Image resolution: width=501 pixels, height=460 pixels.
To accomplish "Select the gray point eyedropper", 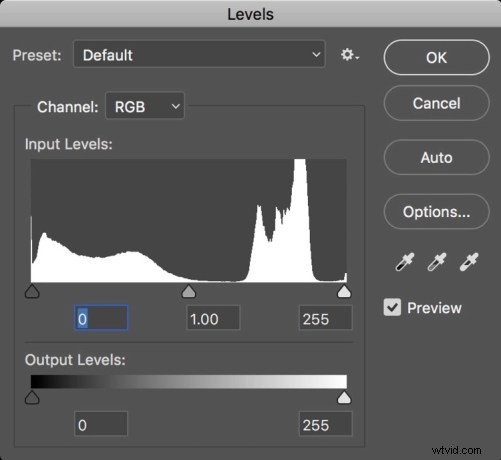I will [x=437, y=262].
